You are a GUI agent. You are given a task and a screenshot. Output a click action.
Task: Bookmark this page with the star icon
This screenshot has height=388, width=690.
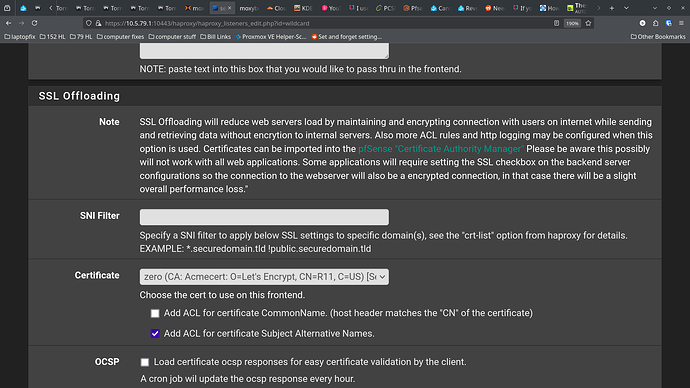(x=588, y=23)
